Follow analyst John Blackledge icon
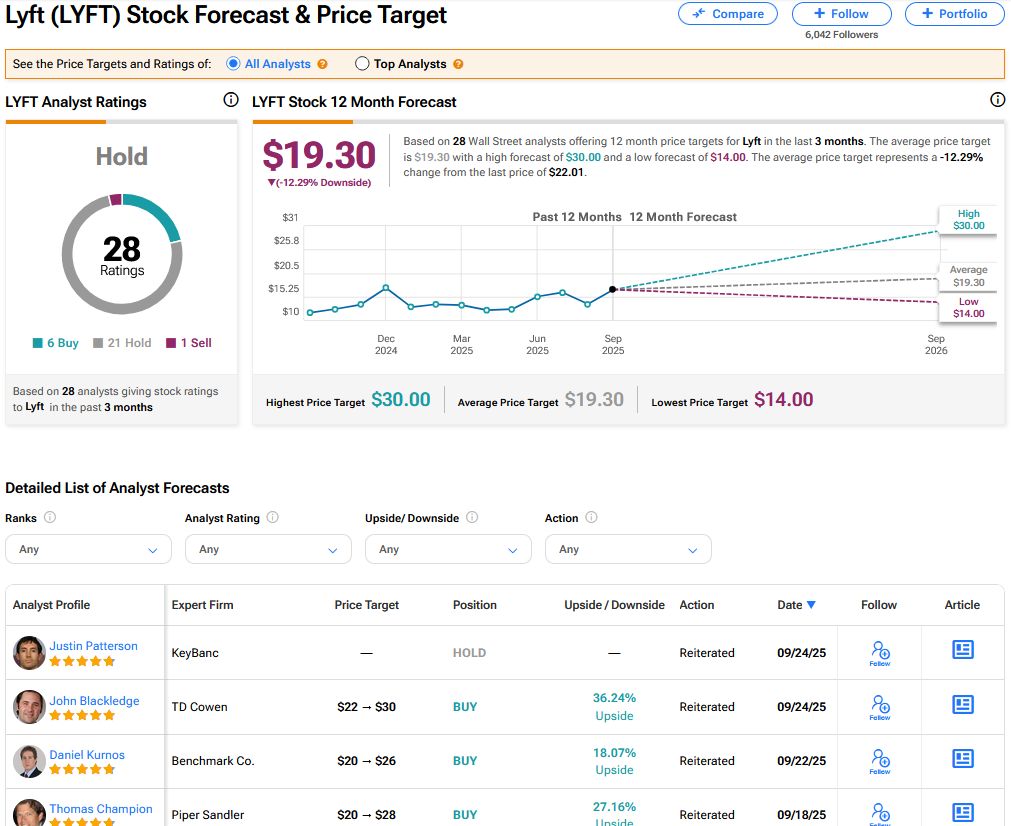The image size is (1011, 826). [x=880, y=707]
